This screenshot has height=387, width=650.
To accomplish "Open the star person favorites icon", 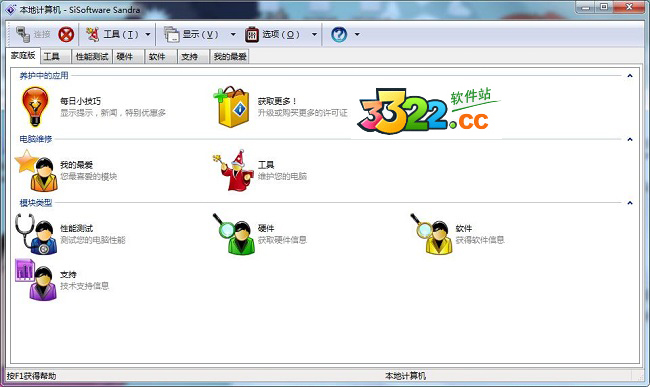I will pos(36,171).
